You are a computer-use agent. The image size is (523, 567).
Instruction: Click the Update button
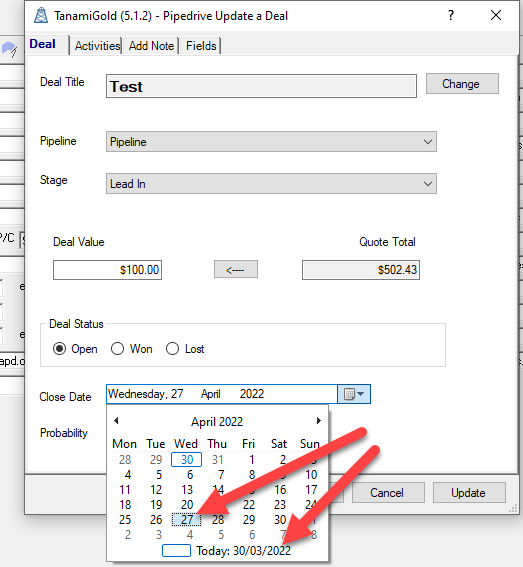tap(469, 493)
